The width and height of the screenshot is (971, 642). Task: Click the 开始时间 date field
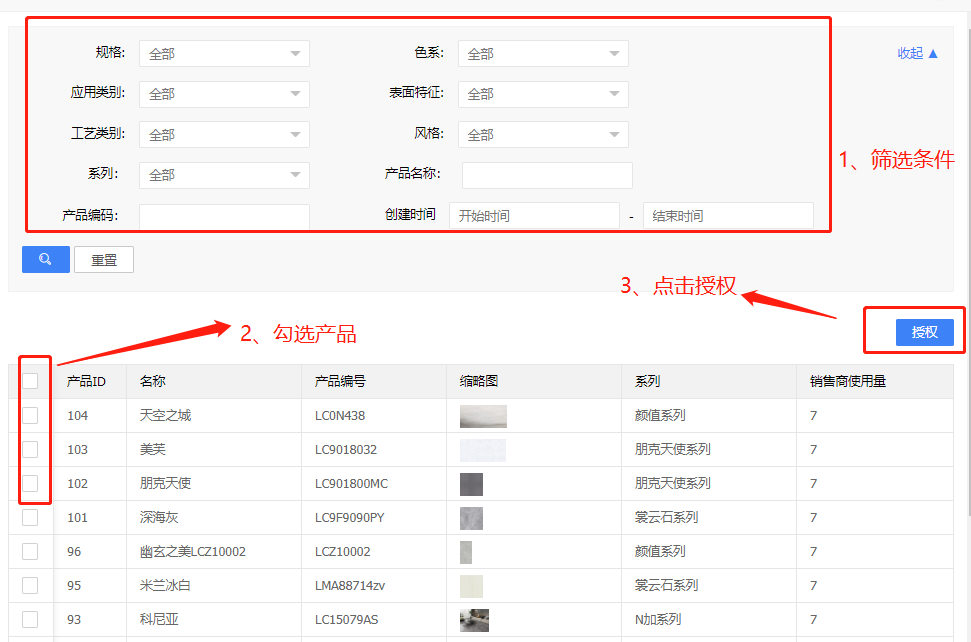tap(534, 215)
